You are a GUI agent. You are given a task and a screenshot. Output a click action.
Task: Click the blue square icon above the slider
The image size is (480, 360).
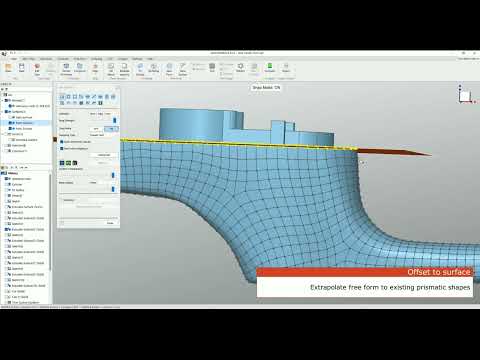tap(62, 163)
